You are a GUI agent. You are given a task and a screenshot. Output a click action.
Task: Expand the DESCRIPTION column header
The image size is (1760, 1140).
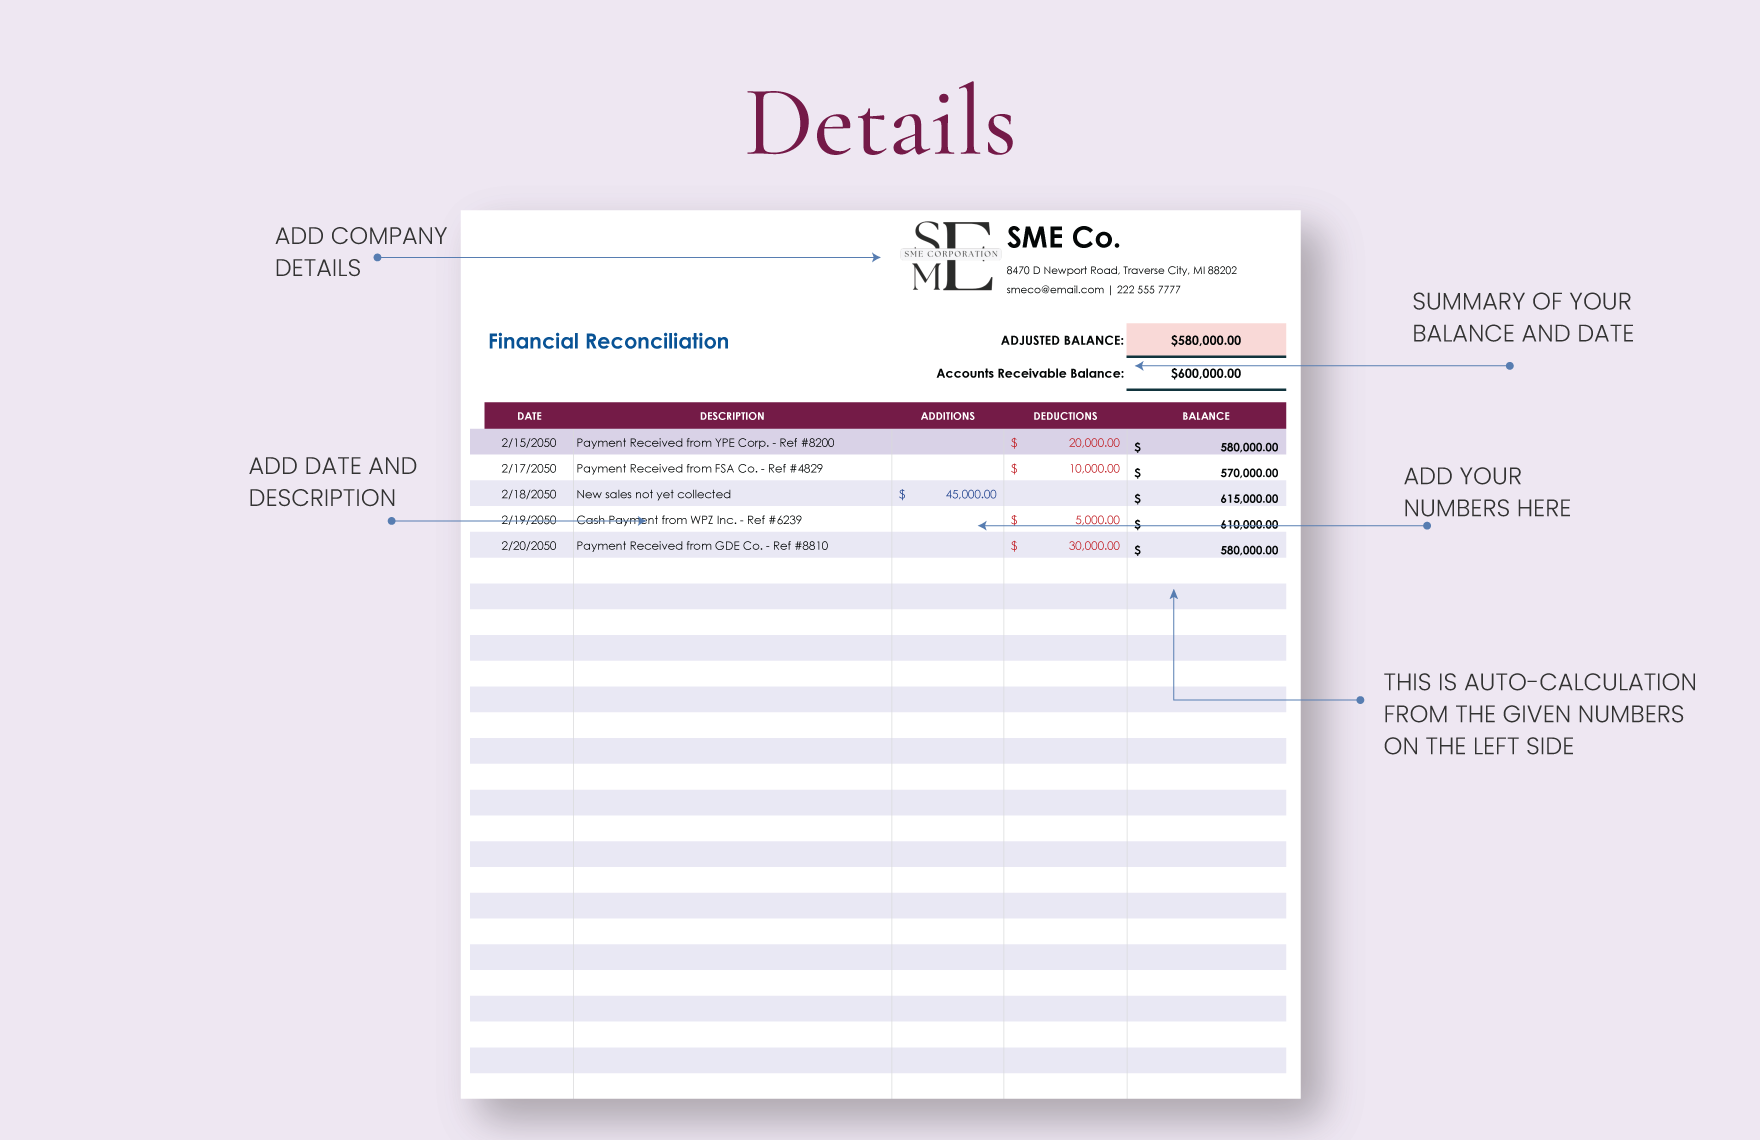coord(732,415)
